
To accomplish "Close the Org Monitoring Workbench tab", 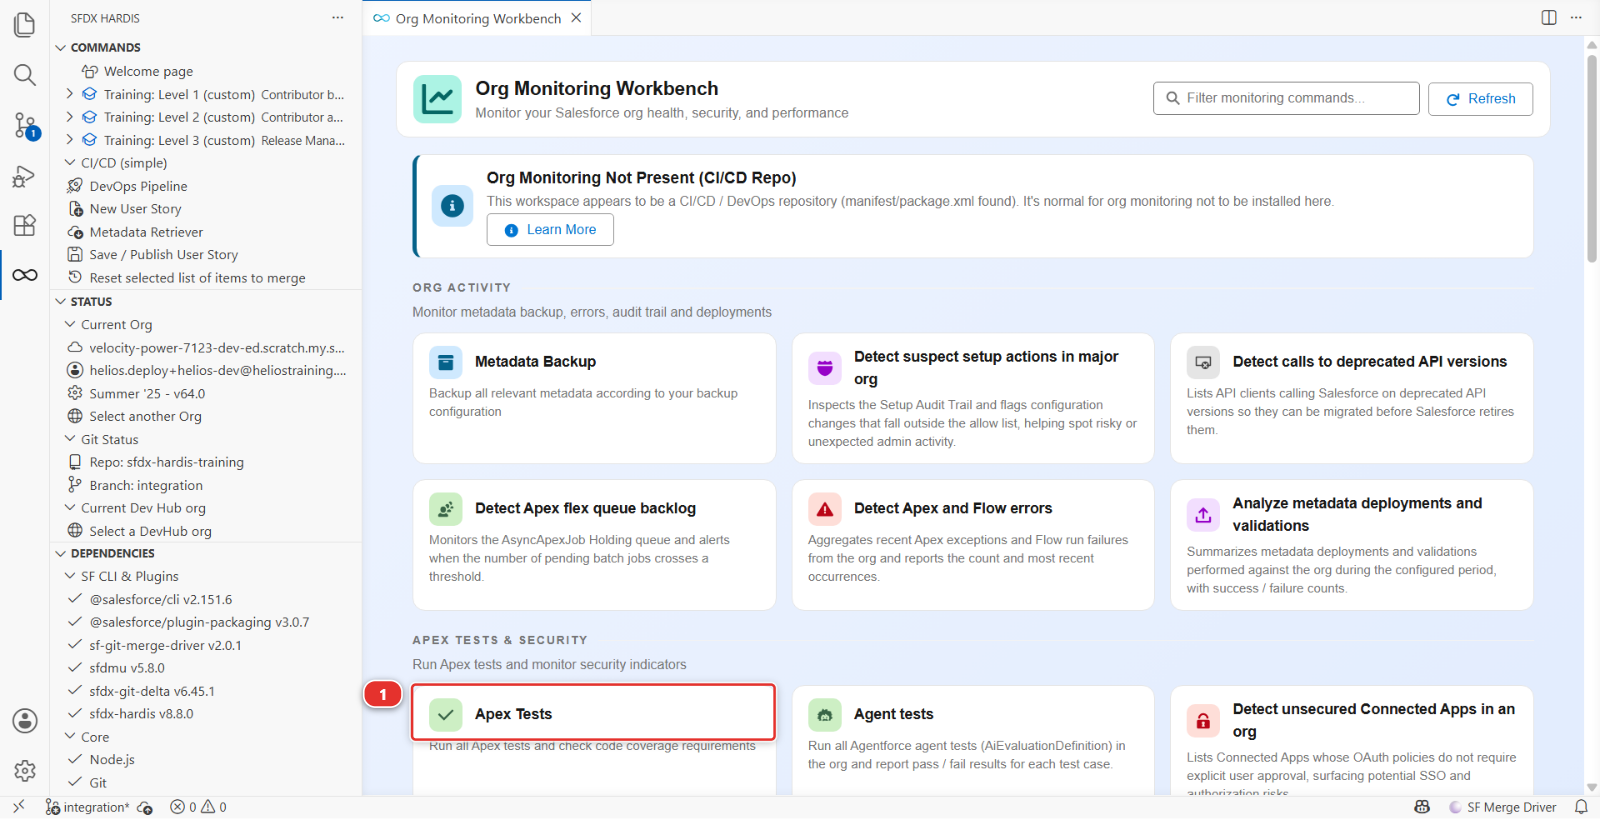I will coord(576,18).
